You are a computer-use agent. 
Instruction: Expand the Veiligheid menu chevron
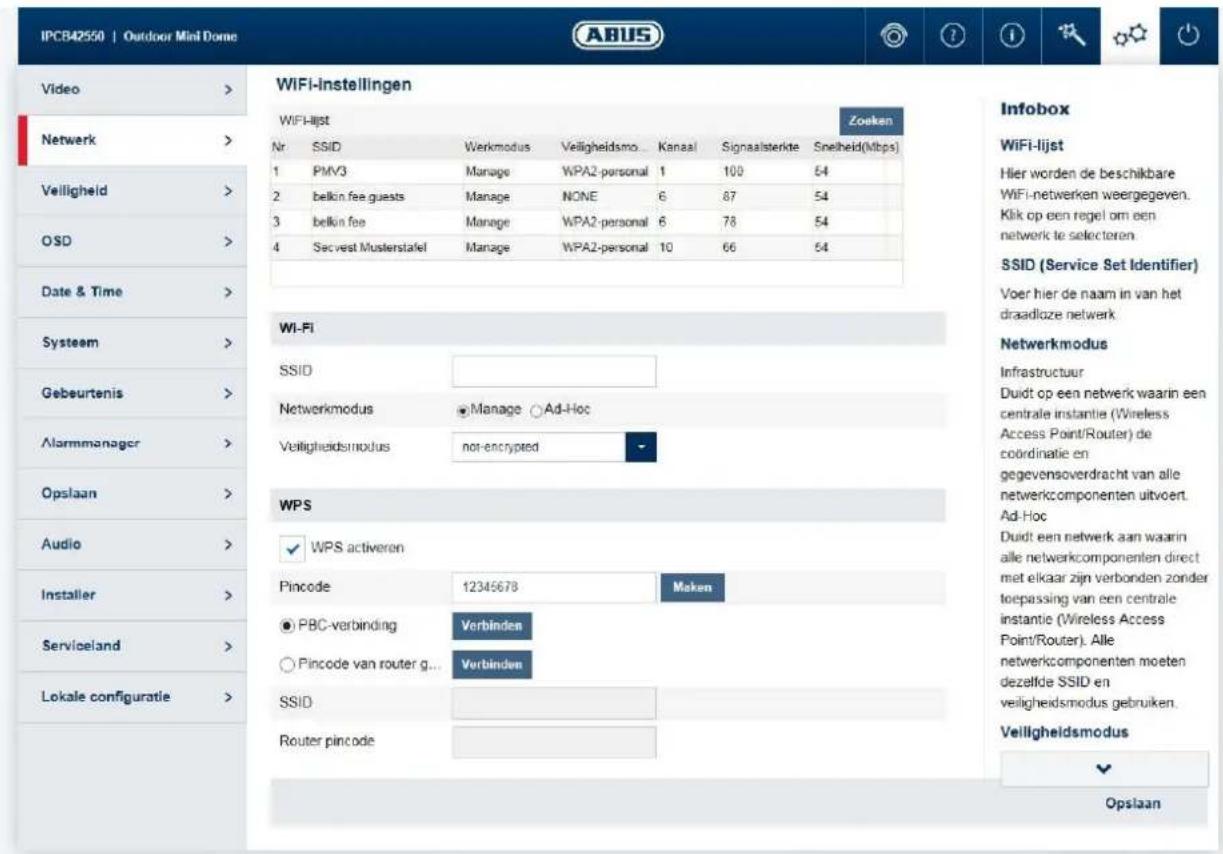tap(228, 189)
